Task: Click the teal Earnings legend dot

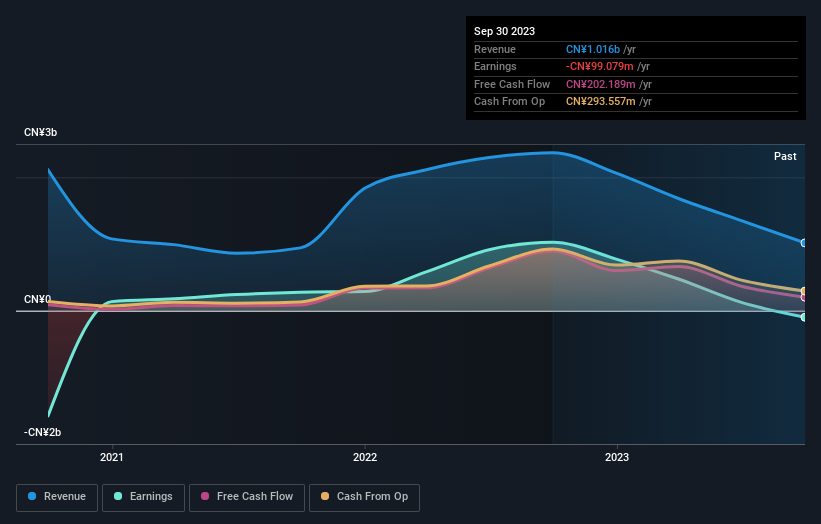Action: point(118,496)
